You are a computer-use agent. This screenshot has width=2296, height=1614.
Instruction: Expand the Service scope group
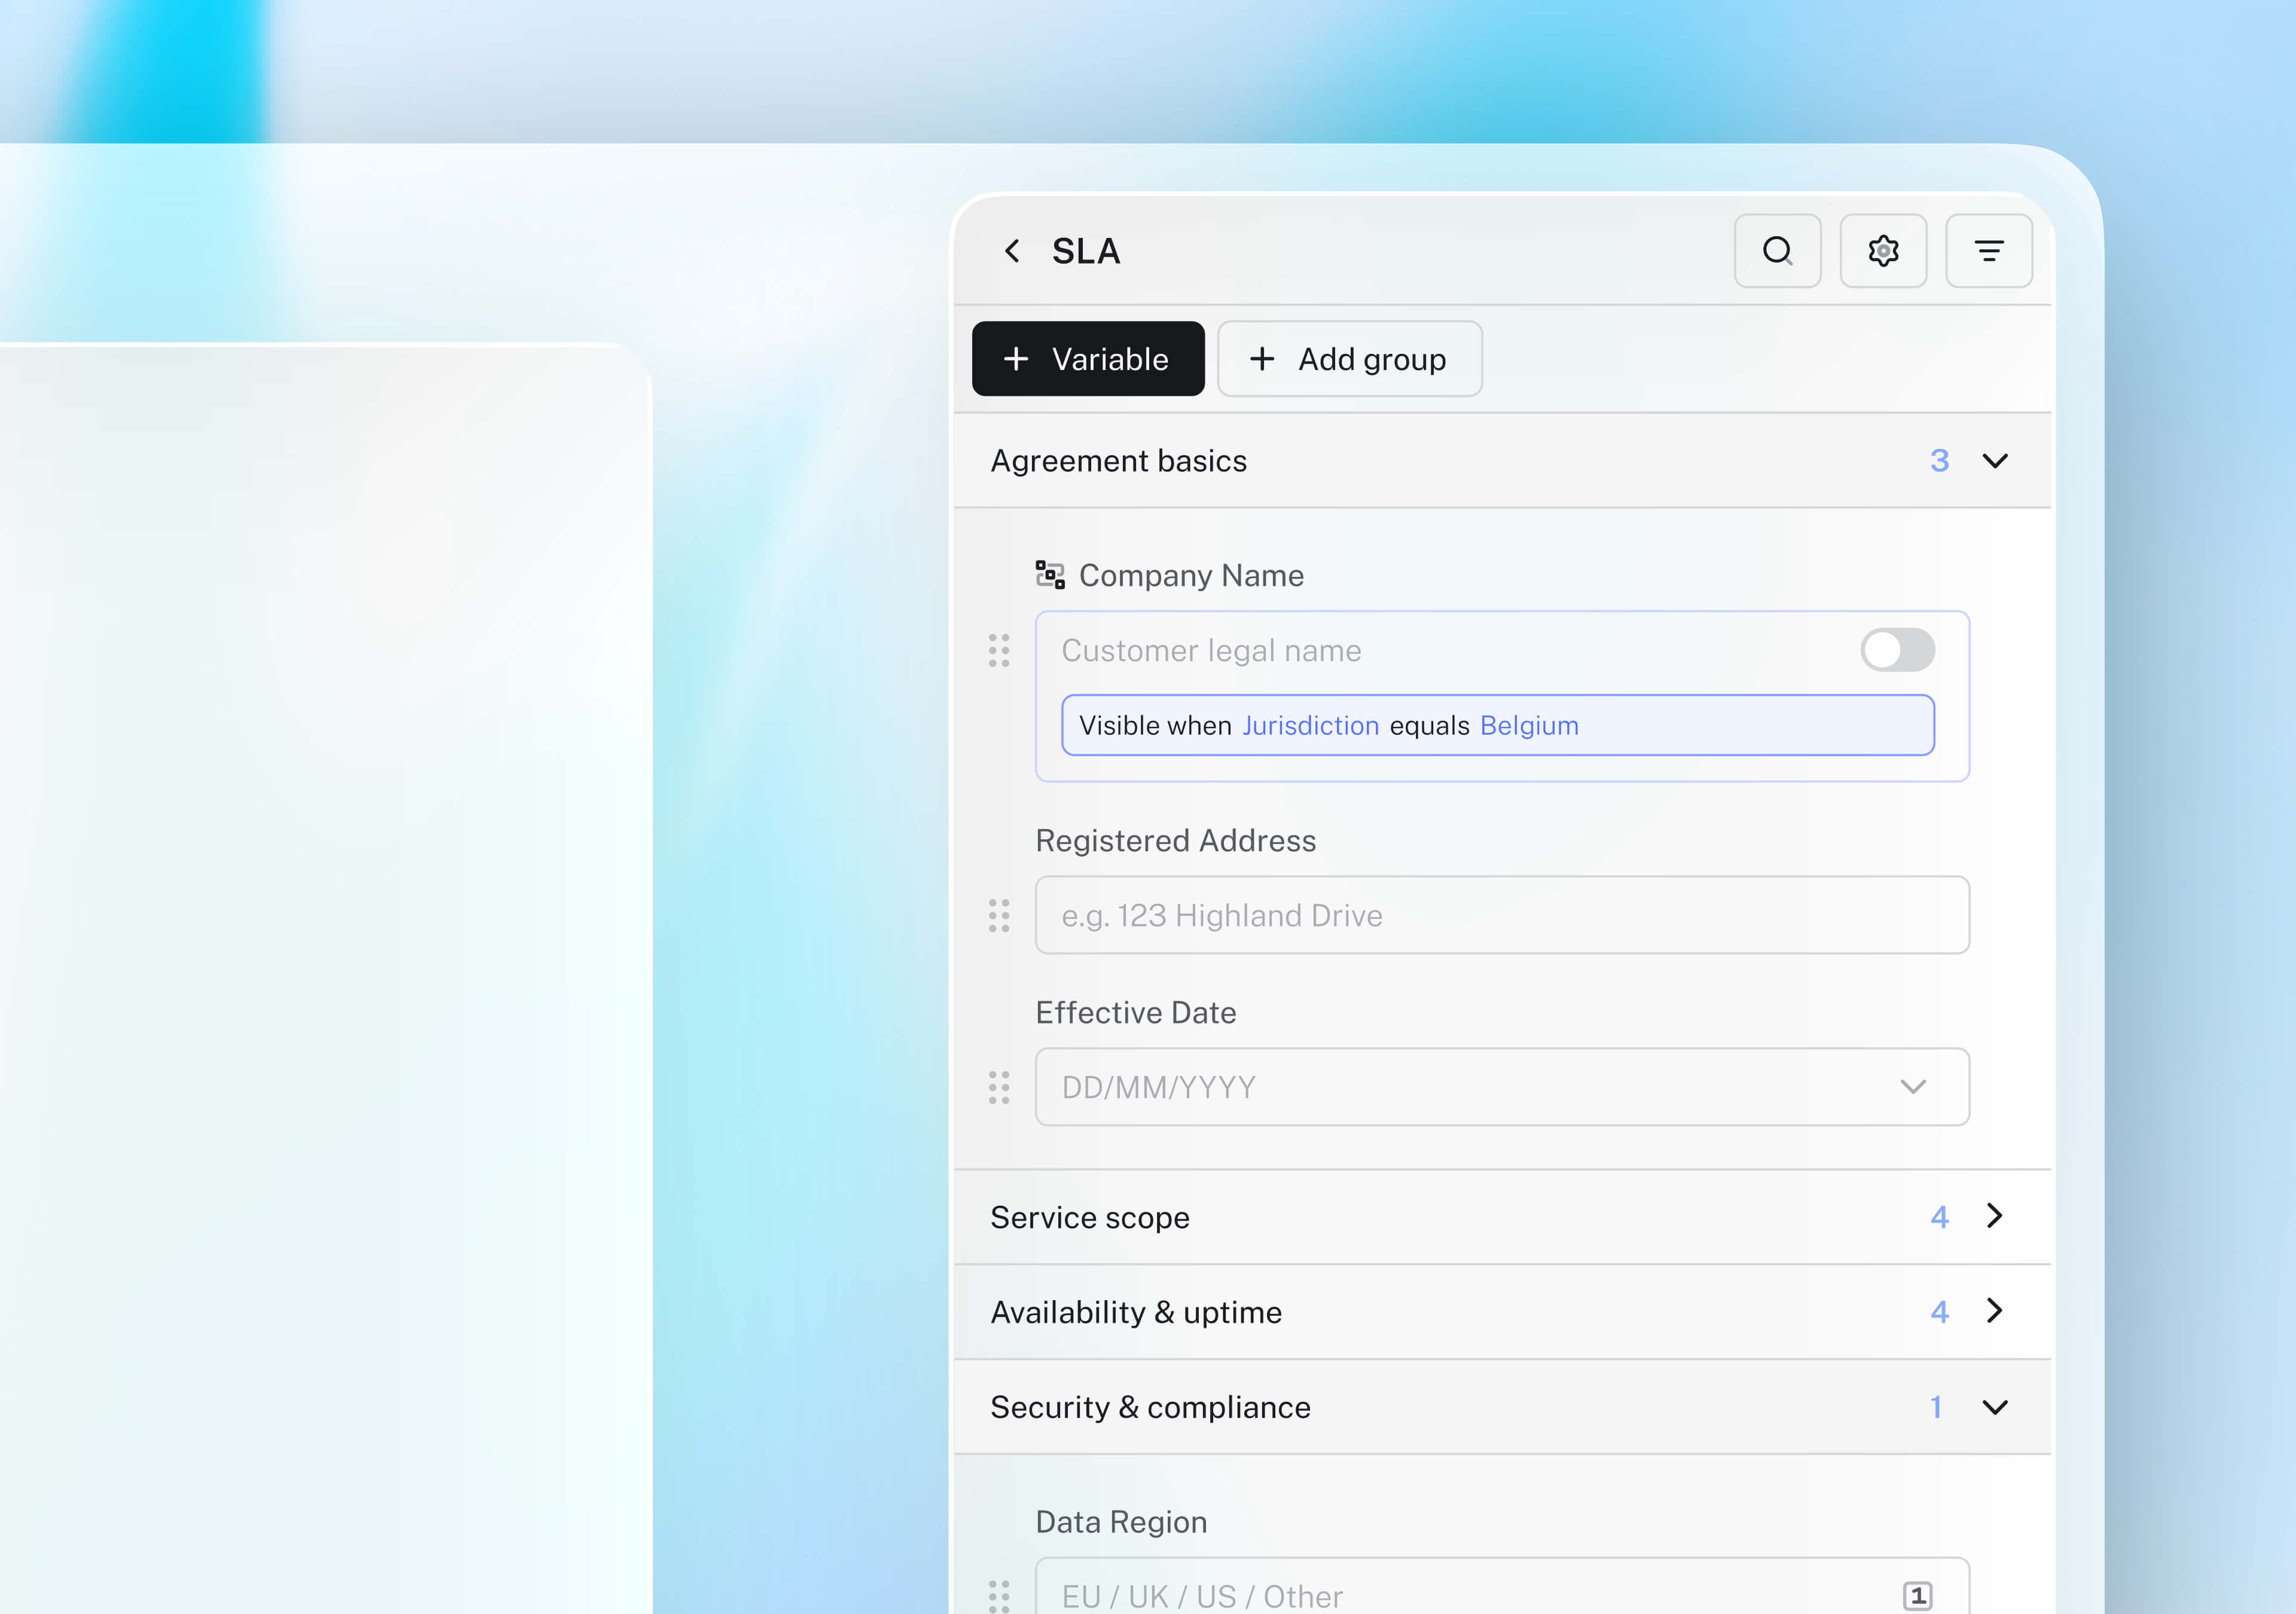1994,1216
